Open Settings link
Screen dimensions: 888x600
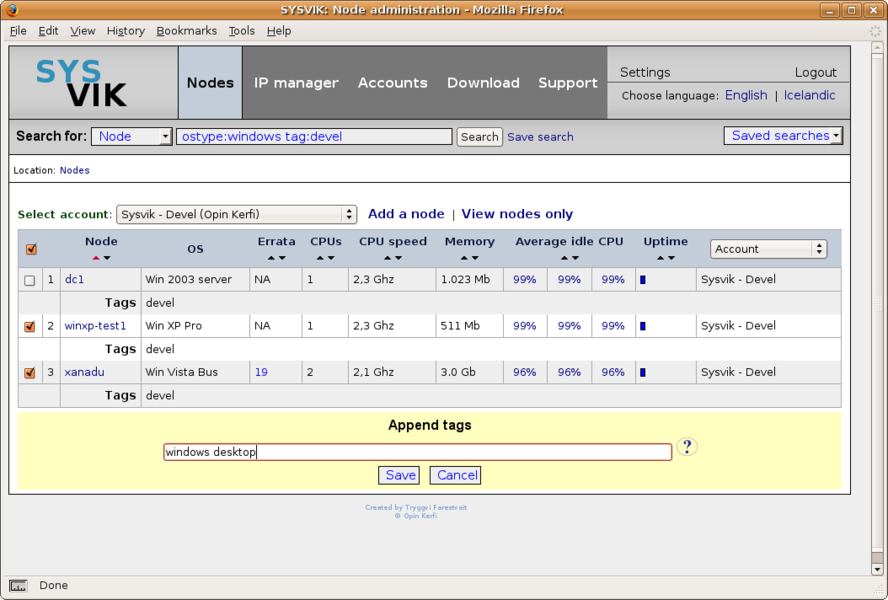645,72
